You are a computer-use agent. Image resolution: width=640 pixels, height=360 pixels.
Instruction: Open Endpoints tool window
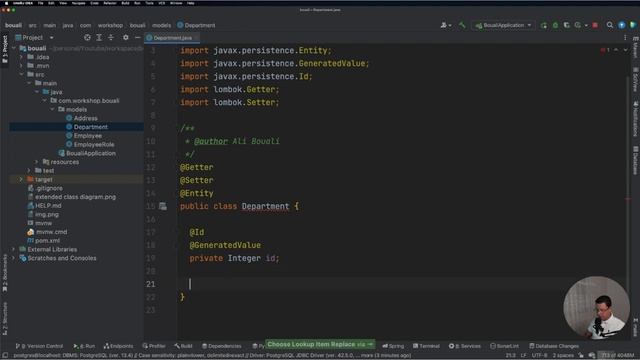[x=118, y=346]
